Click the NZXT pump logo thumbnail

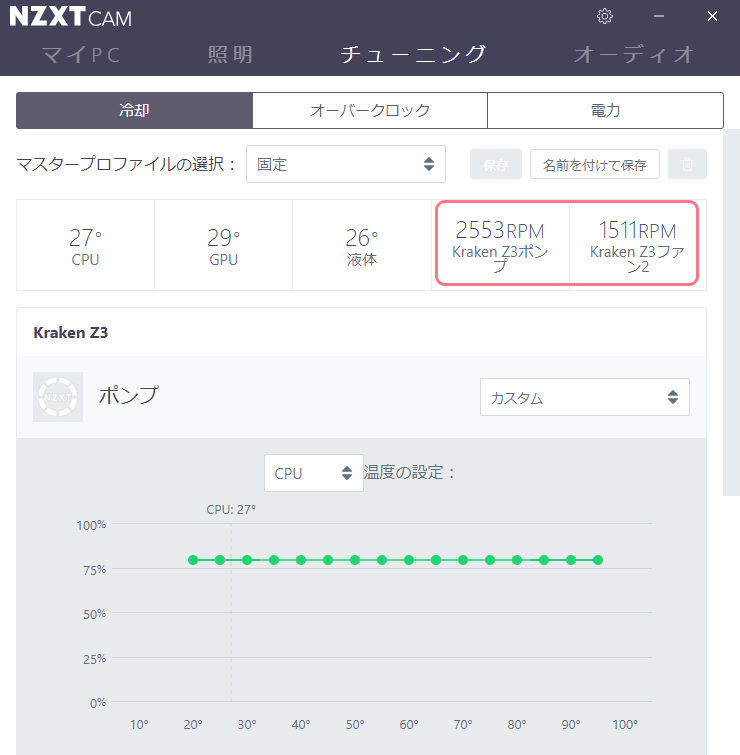[x=58, y=397]
